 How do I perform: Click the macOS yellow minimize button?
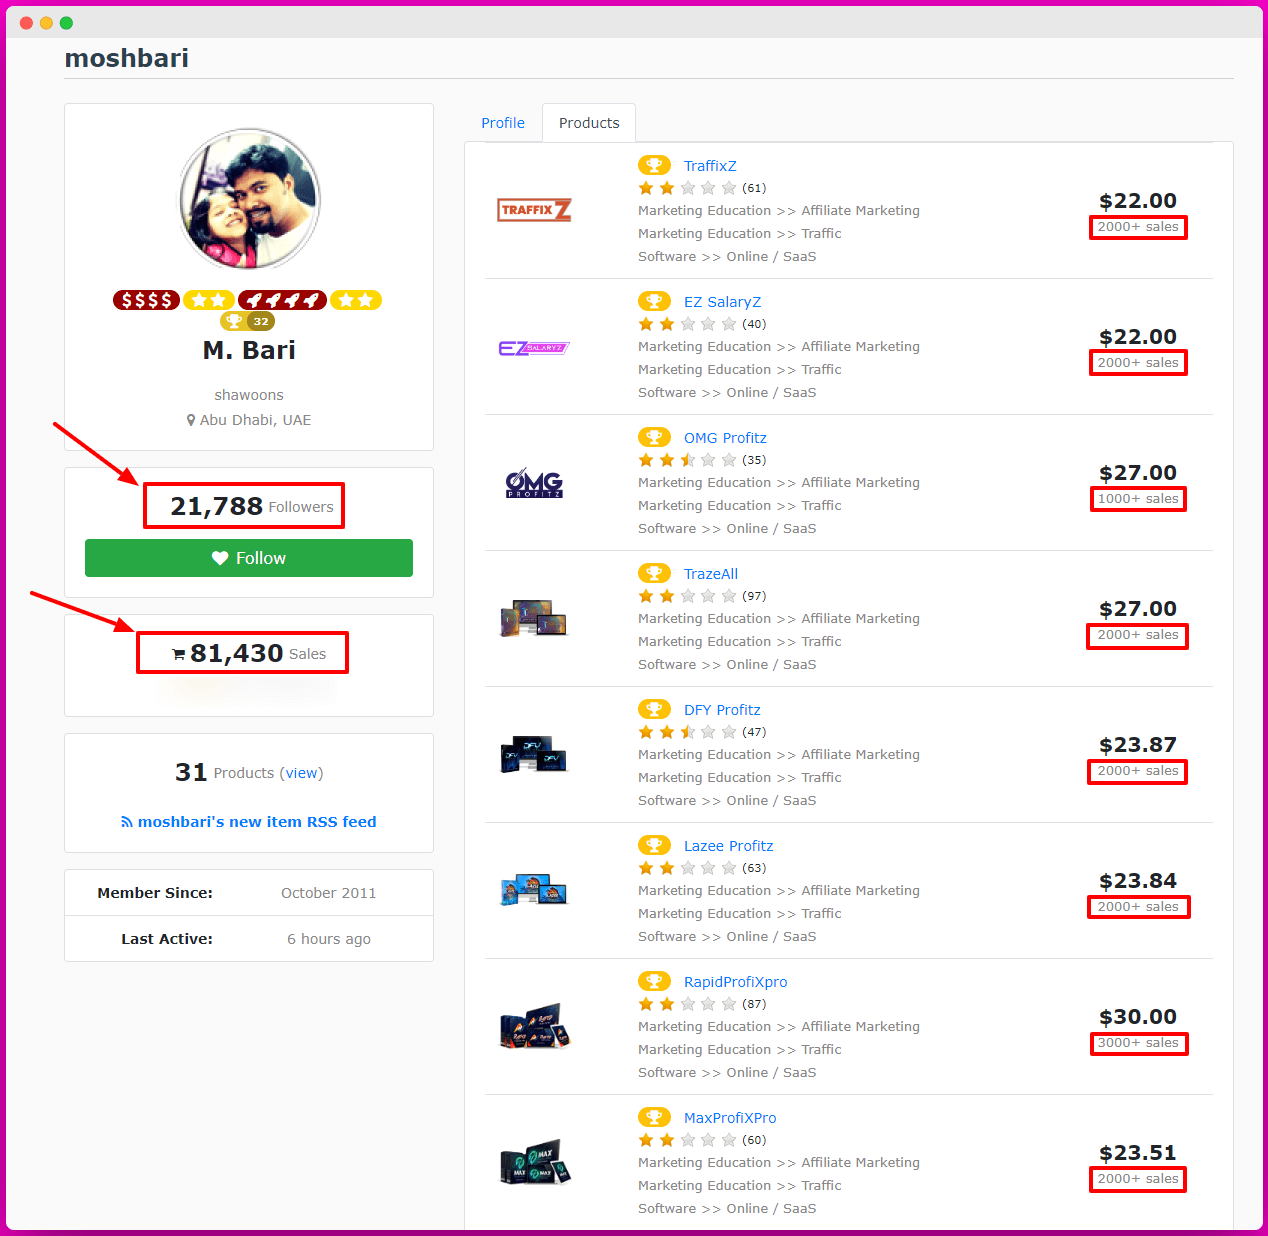click(46, 23)
